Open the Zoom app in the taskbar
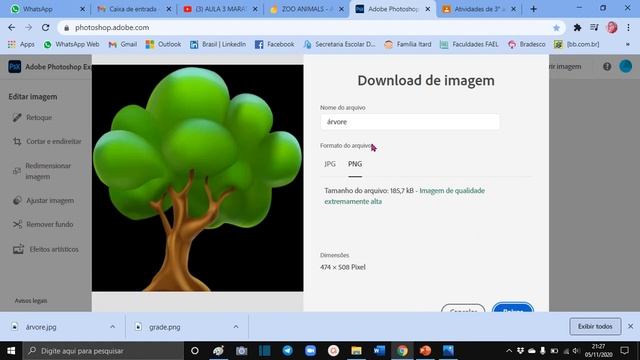Screen dimensions: 640x360 click(311, 351)
